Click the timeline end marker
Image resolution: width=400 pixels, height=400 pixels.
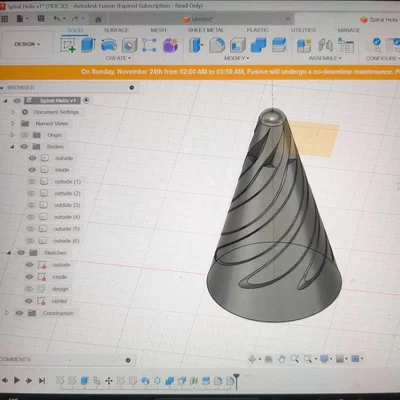point(236,381)
